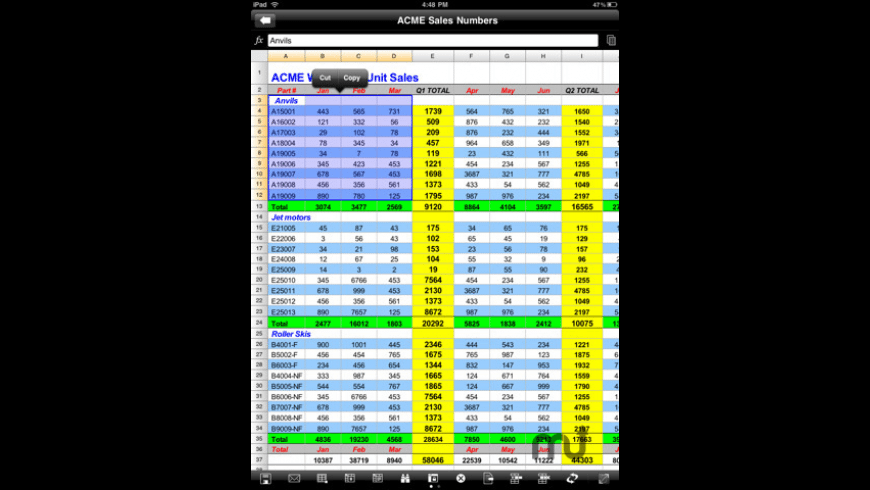Email the spreadsheet via envelope icon
870x490 pixels.
(x=294, y=478)
